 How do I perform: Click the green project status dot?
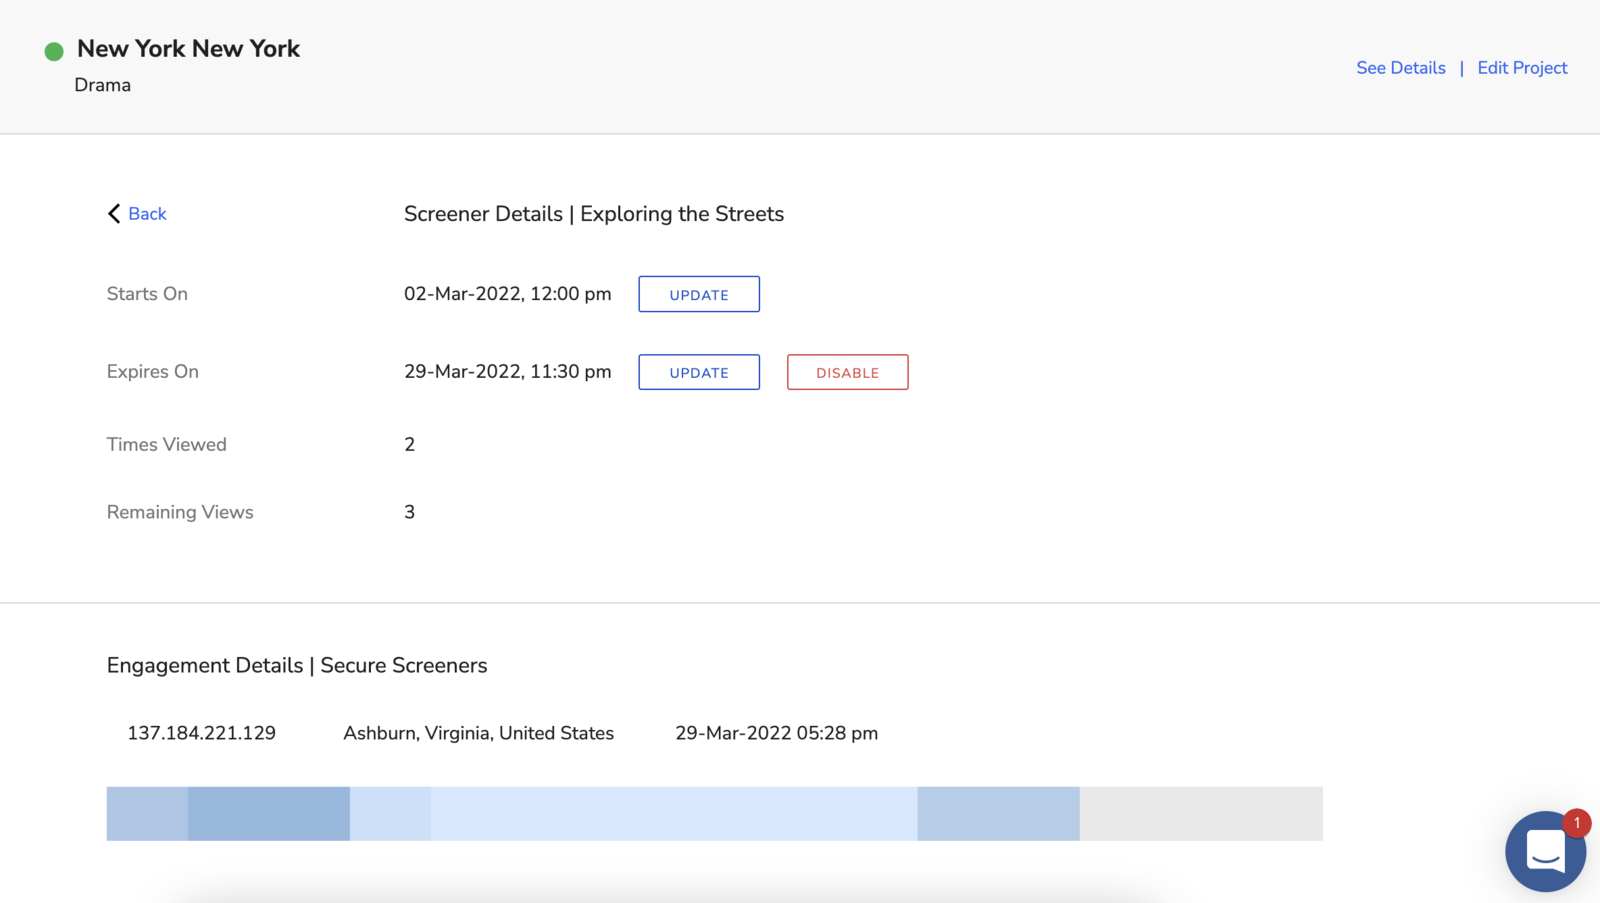tap(54, 51)
